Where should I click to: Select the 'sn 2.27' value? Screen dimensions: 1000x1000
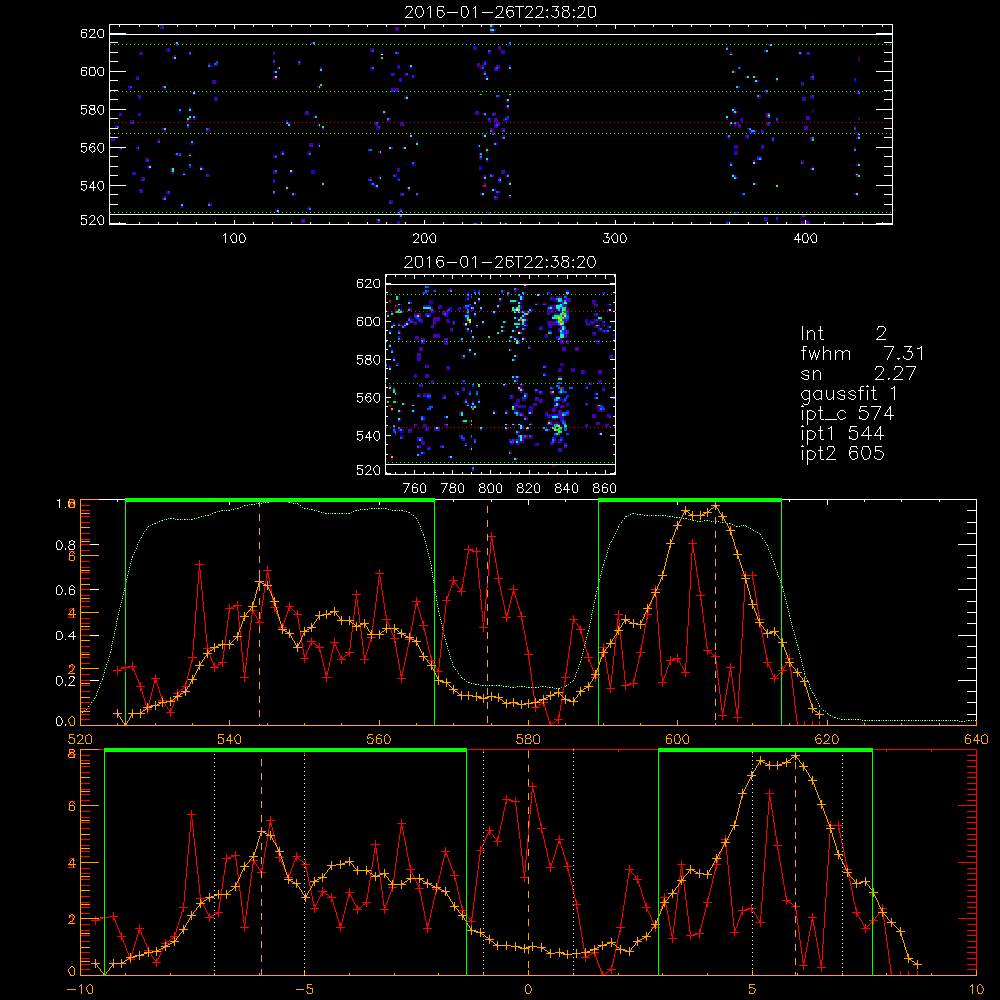(858, 373)
